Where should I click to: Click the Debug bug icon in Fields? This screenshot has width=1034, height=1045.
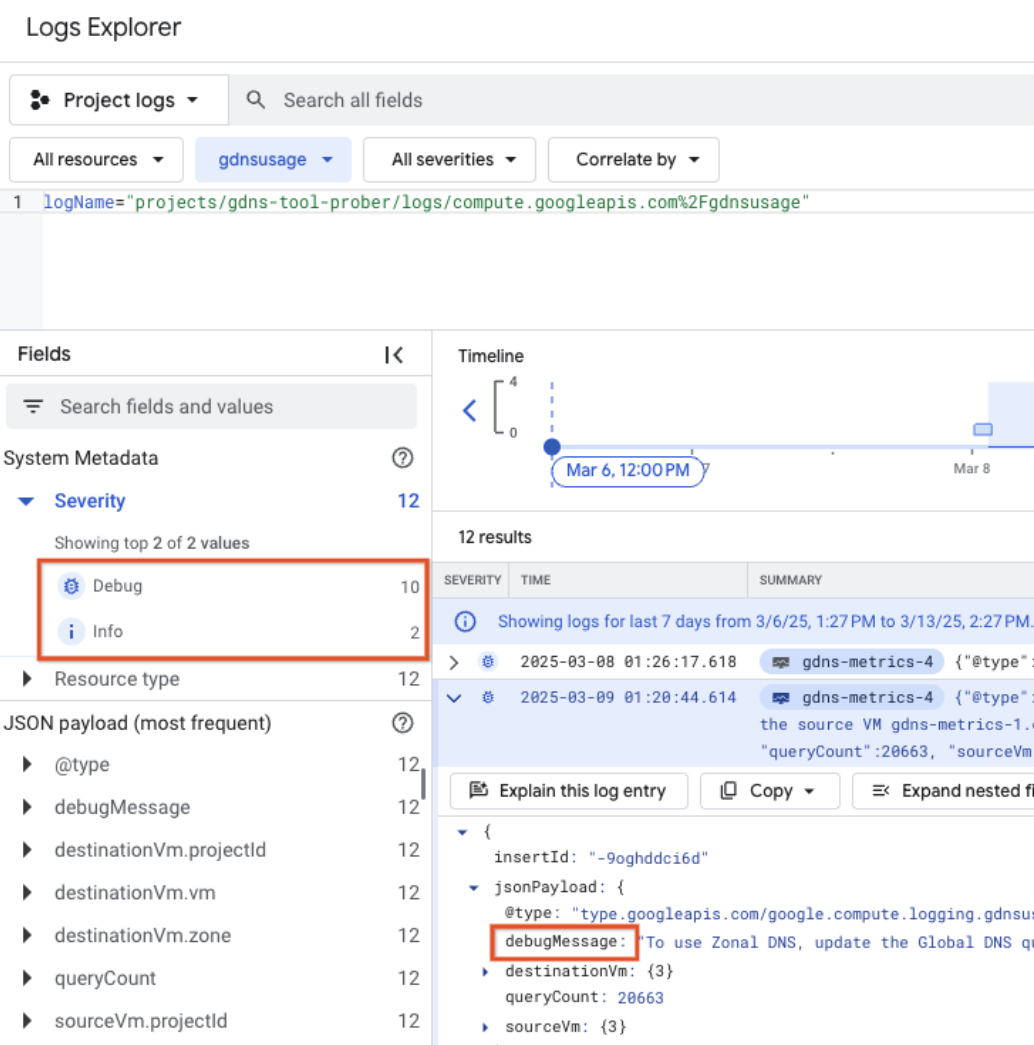(71, 586)
